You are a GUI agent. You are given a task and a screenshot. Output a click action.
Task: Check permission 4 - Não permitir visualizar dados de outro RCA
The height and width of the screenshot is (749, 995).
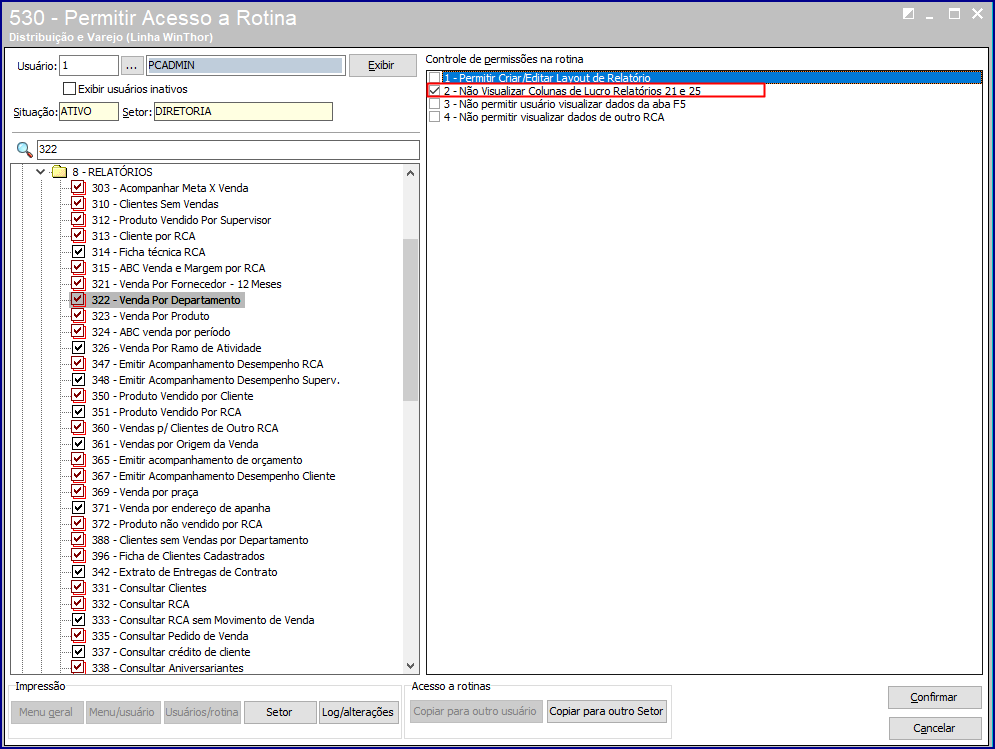435,117
